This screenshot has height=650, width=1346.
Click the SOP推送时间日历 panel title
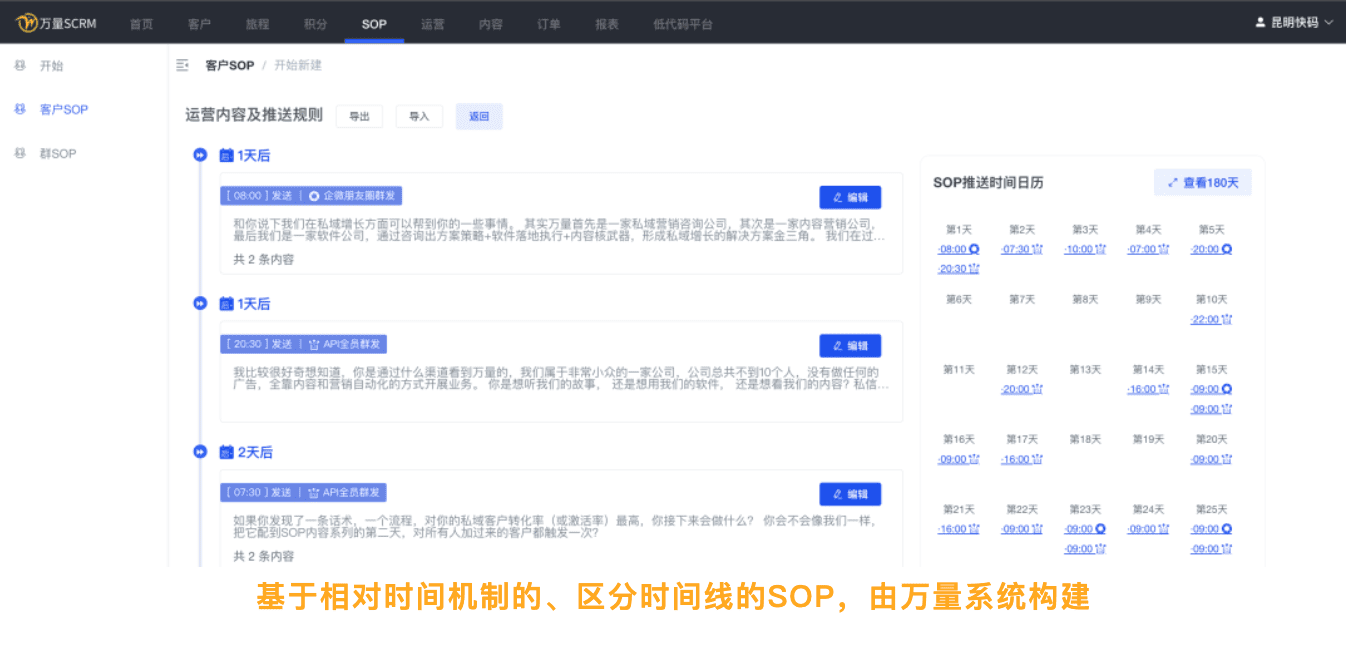[x=988, y=182]
